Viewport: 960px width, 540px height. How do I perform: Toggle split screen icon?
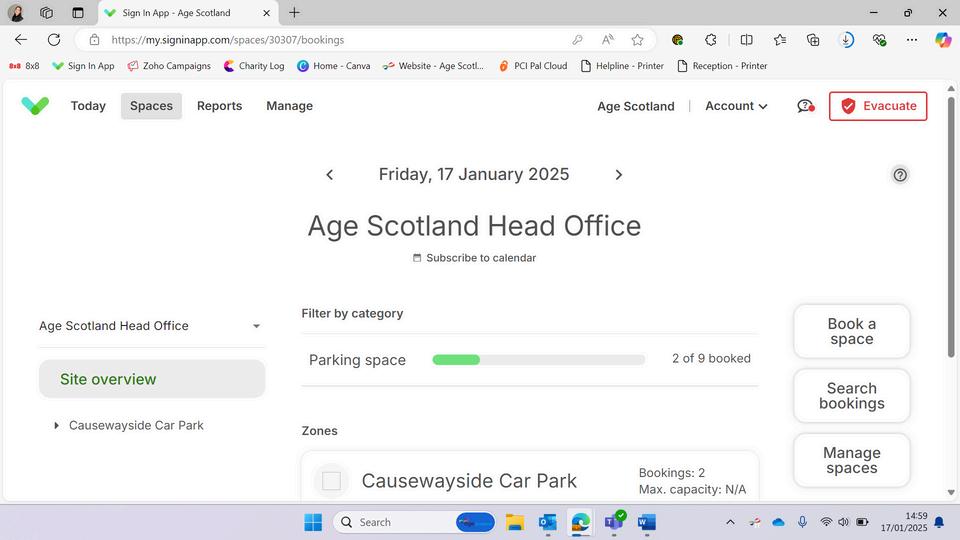[x=746, y=40]
